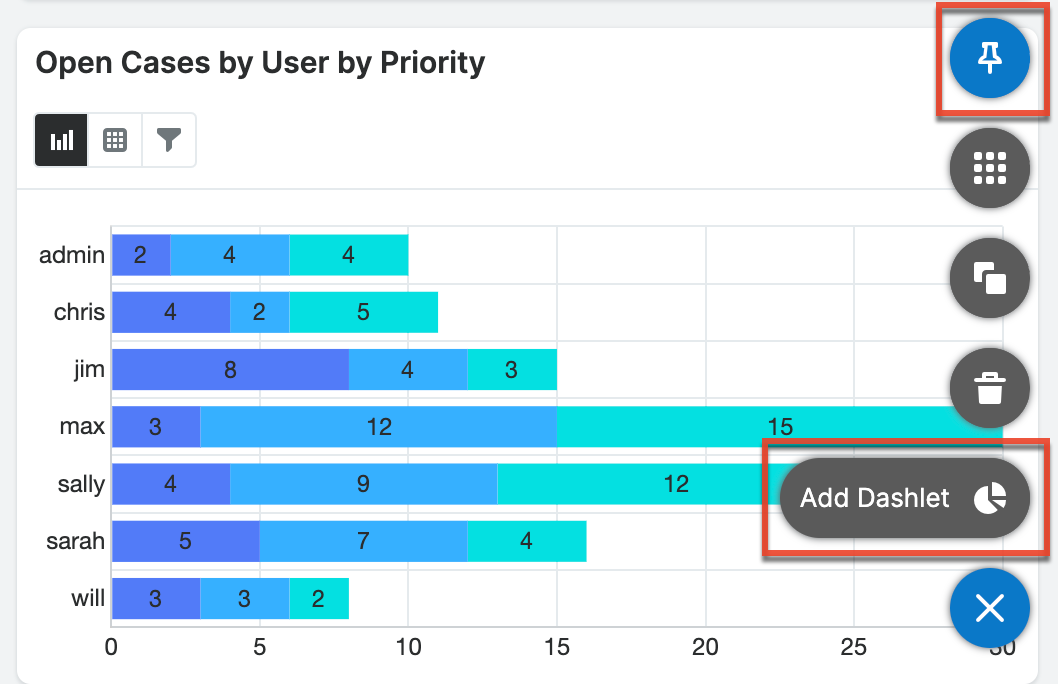
Task: Select sally's bar segment showing 9
Action: [x=363, y=484]
